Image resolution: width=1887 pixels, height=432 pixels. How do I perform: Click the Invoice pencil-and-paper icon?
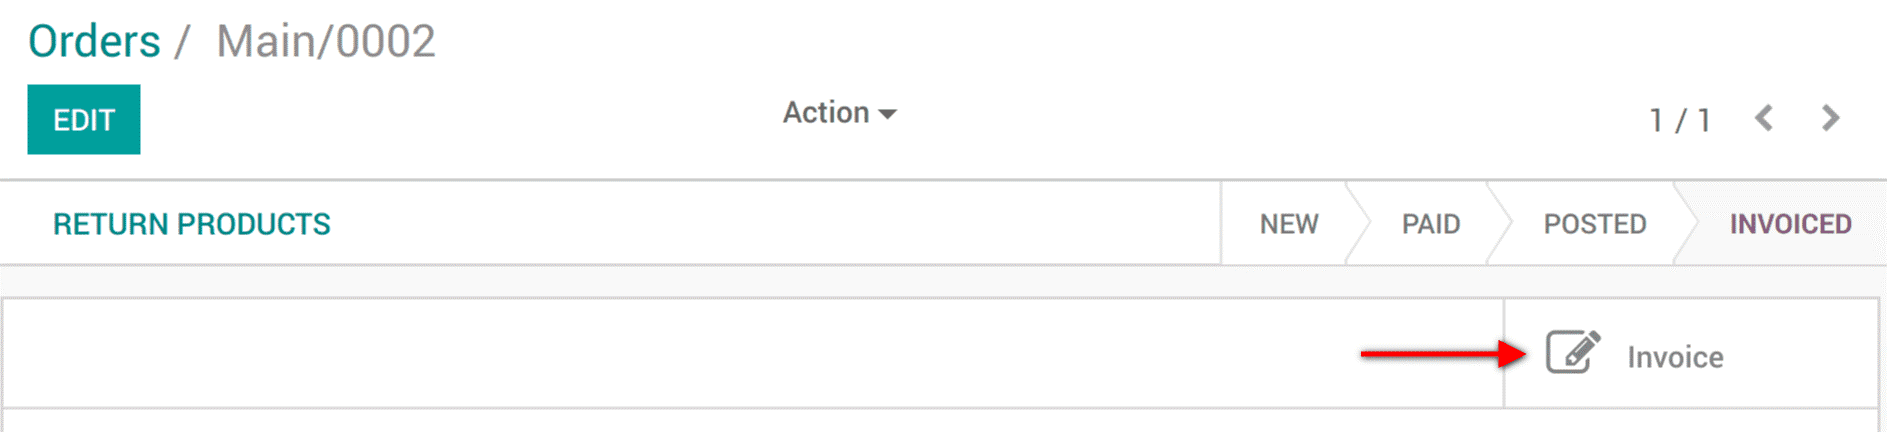coord(1572,352)
